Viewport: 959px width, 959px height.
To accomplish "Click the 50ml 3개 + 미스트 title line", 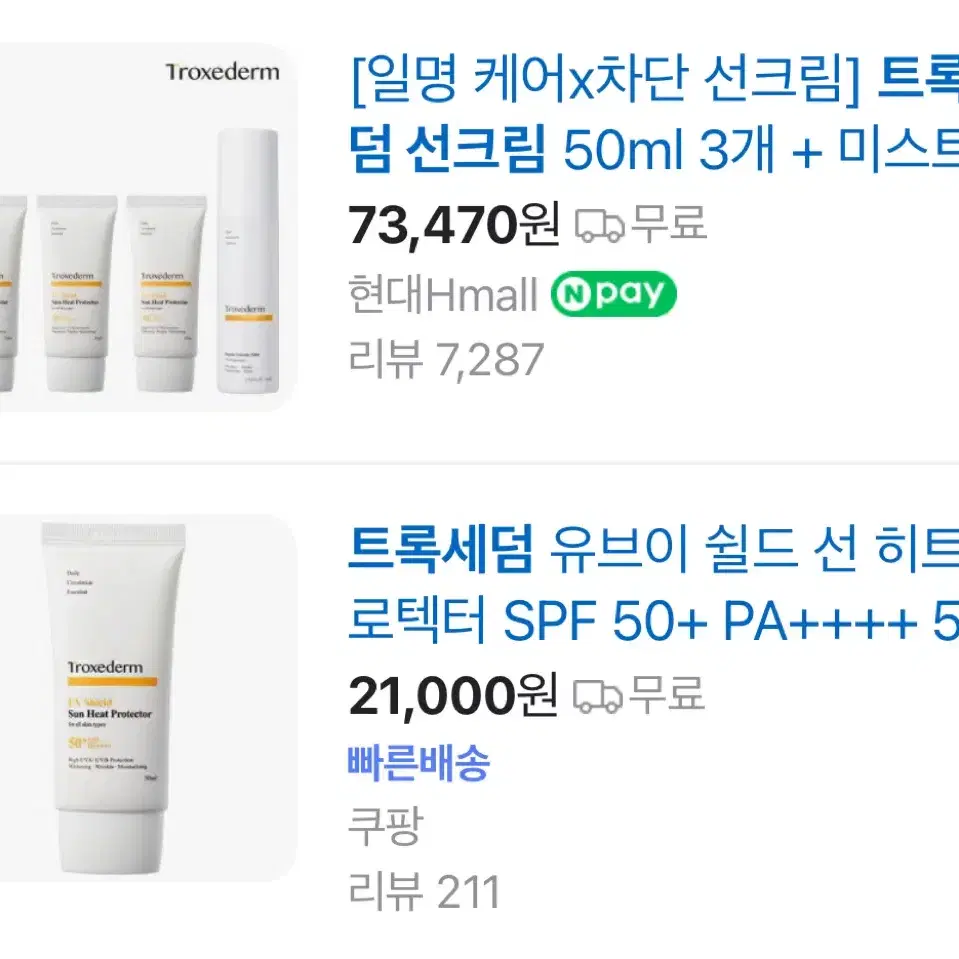I will [x=653, y=150].
